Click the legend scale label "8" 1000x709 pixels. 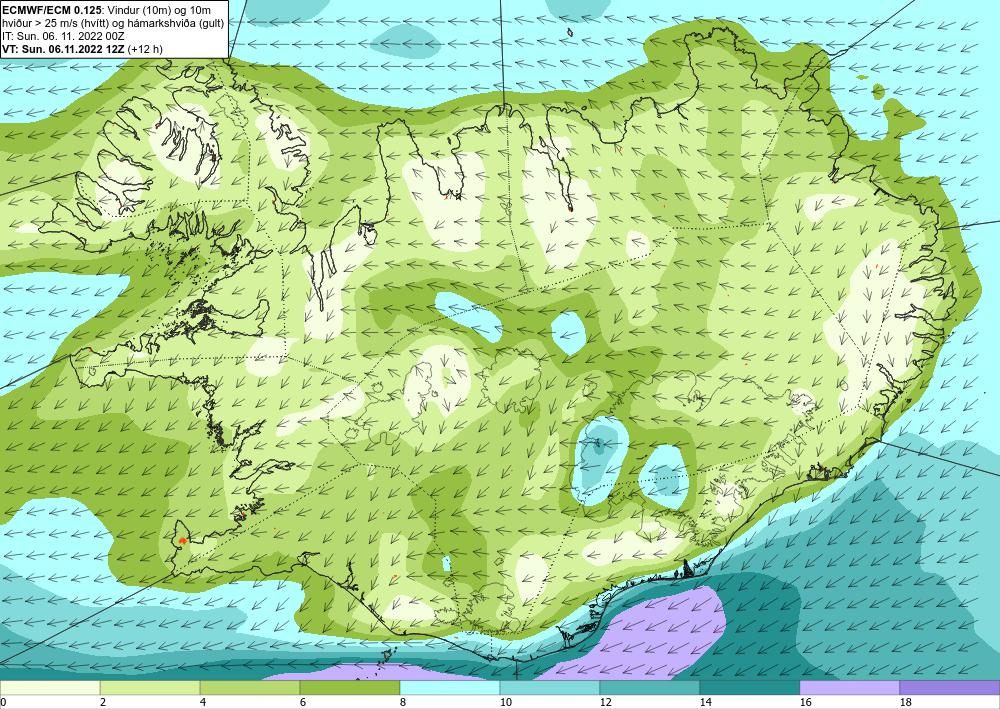pyautogui.click(x=403, y=703)
